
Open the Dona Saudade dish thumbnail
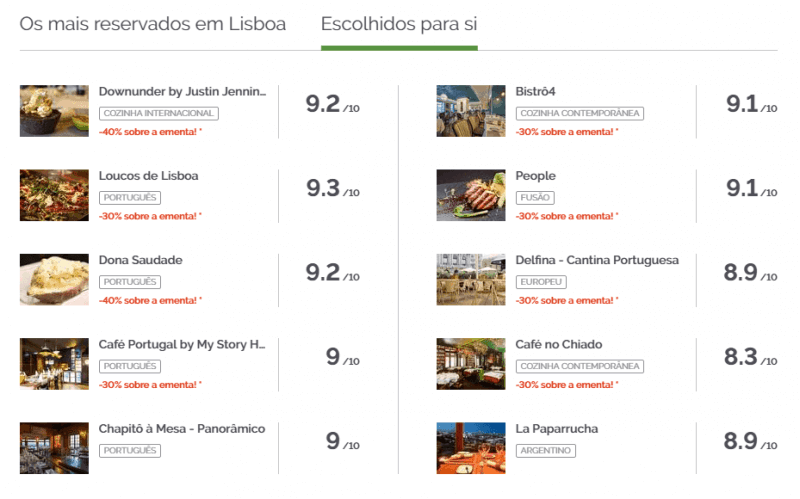pos(54,279)
